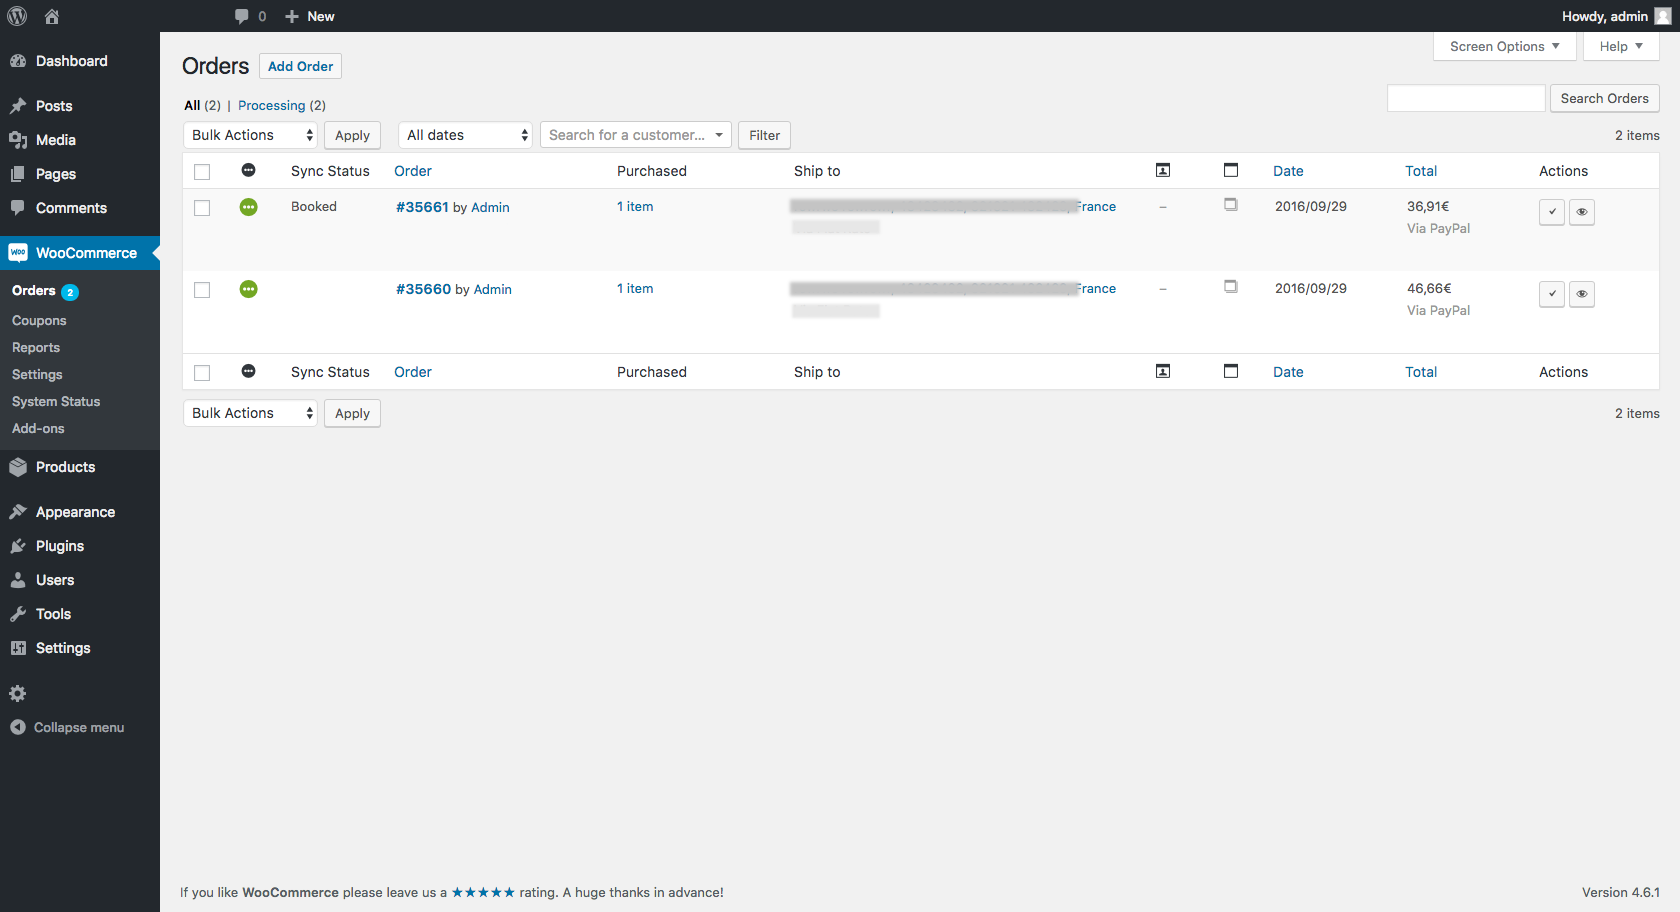1680x912 pixels.
Task: Click the bottom Apply button
Action: click(x=352, y=413)
